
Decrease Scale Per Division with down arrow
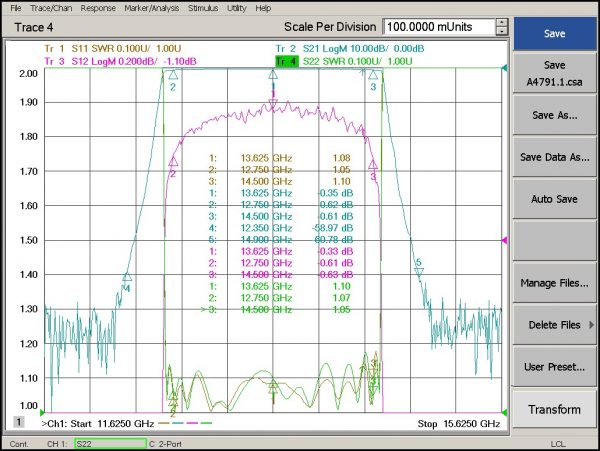(502, 31)
